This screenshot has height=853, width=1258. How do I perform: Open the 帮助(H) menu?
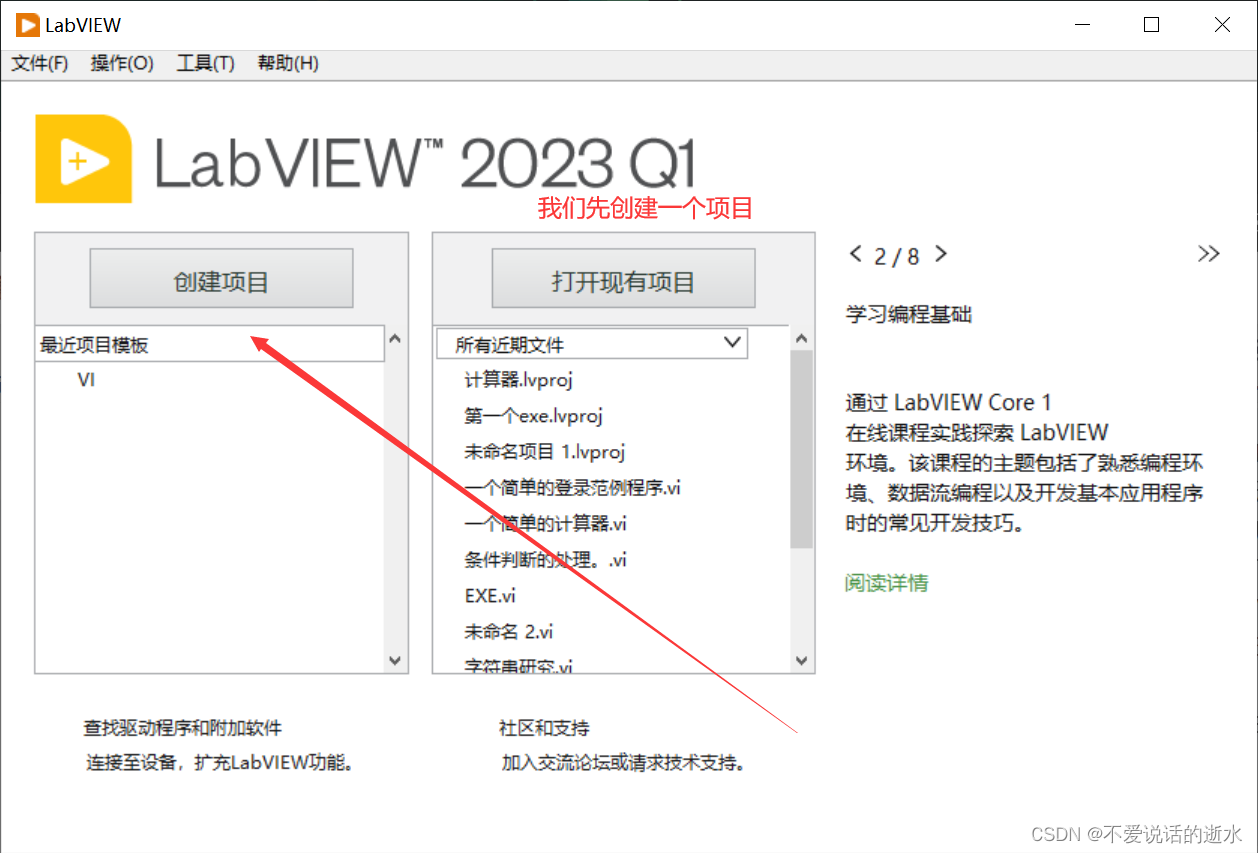click(x=288, y=63)
